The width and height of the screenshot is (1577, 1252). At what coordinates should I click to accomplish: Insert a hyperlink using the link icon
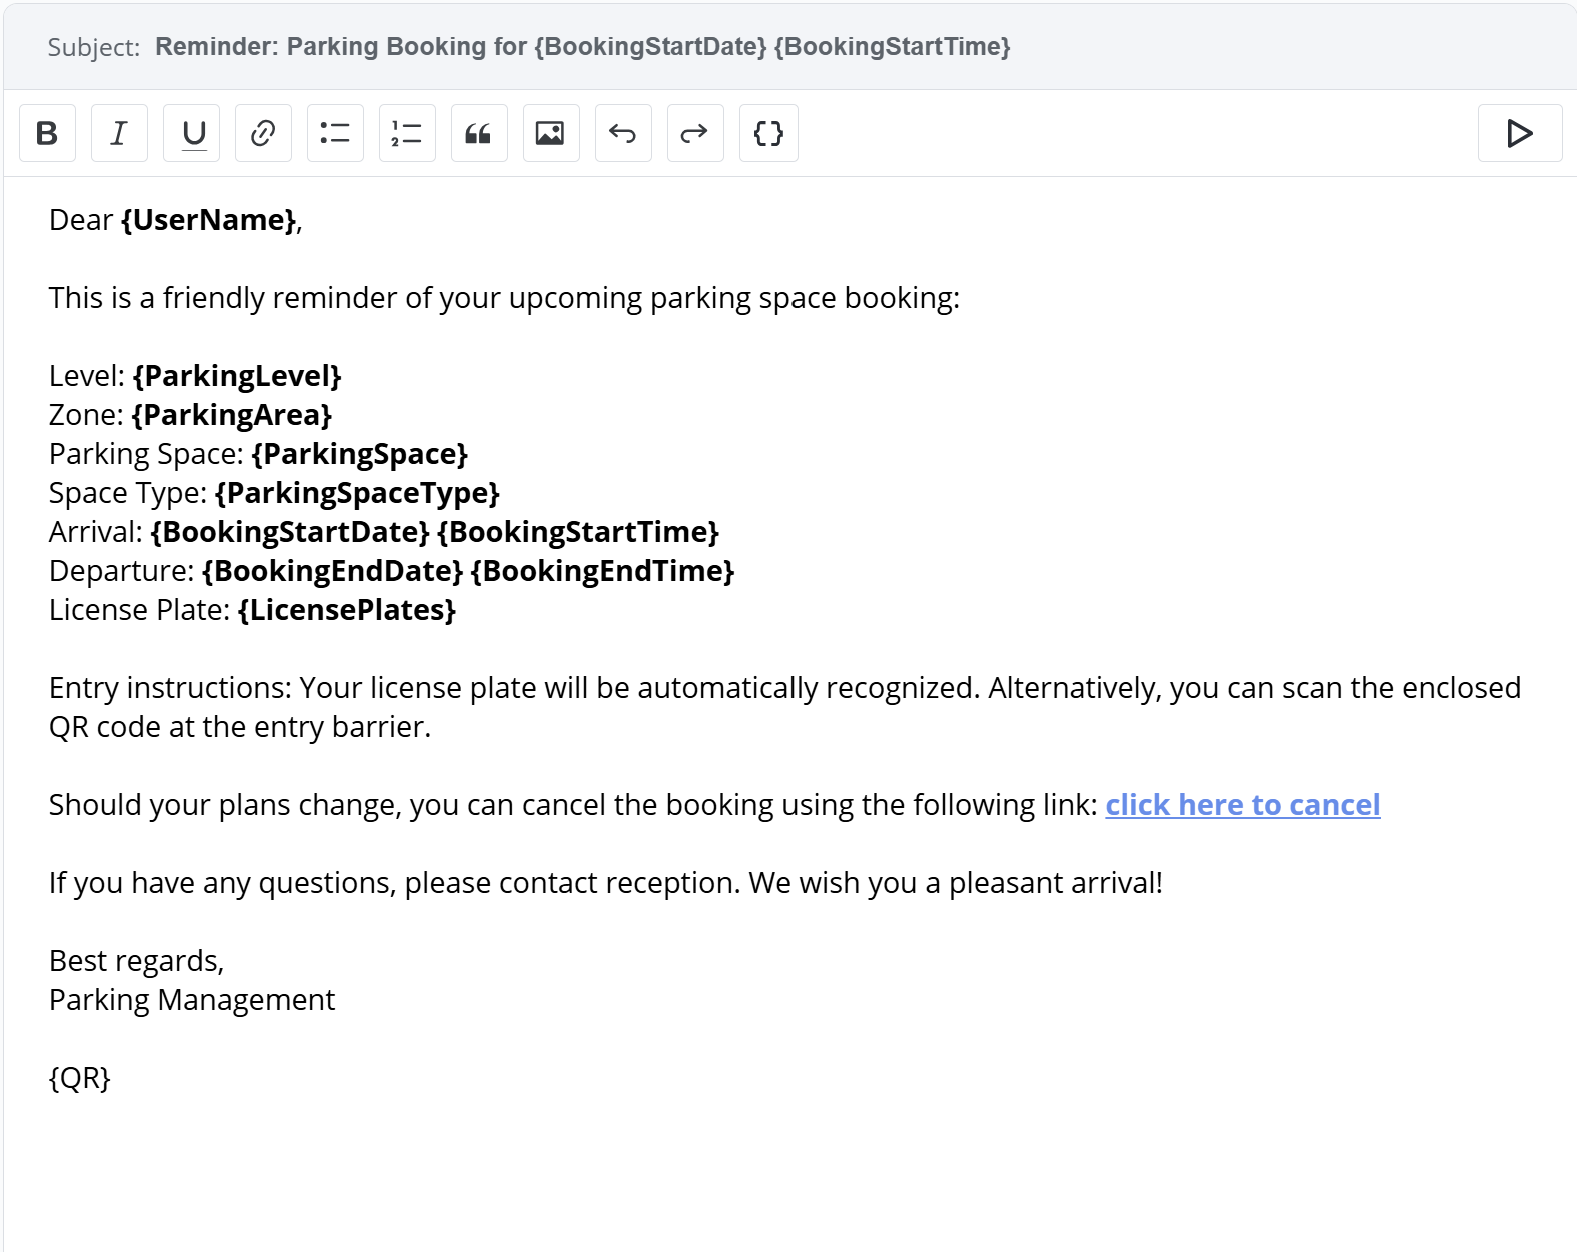click(263, 133)
